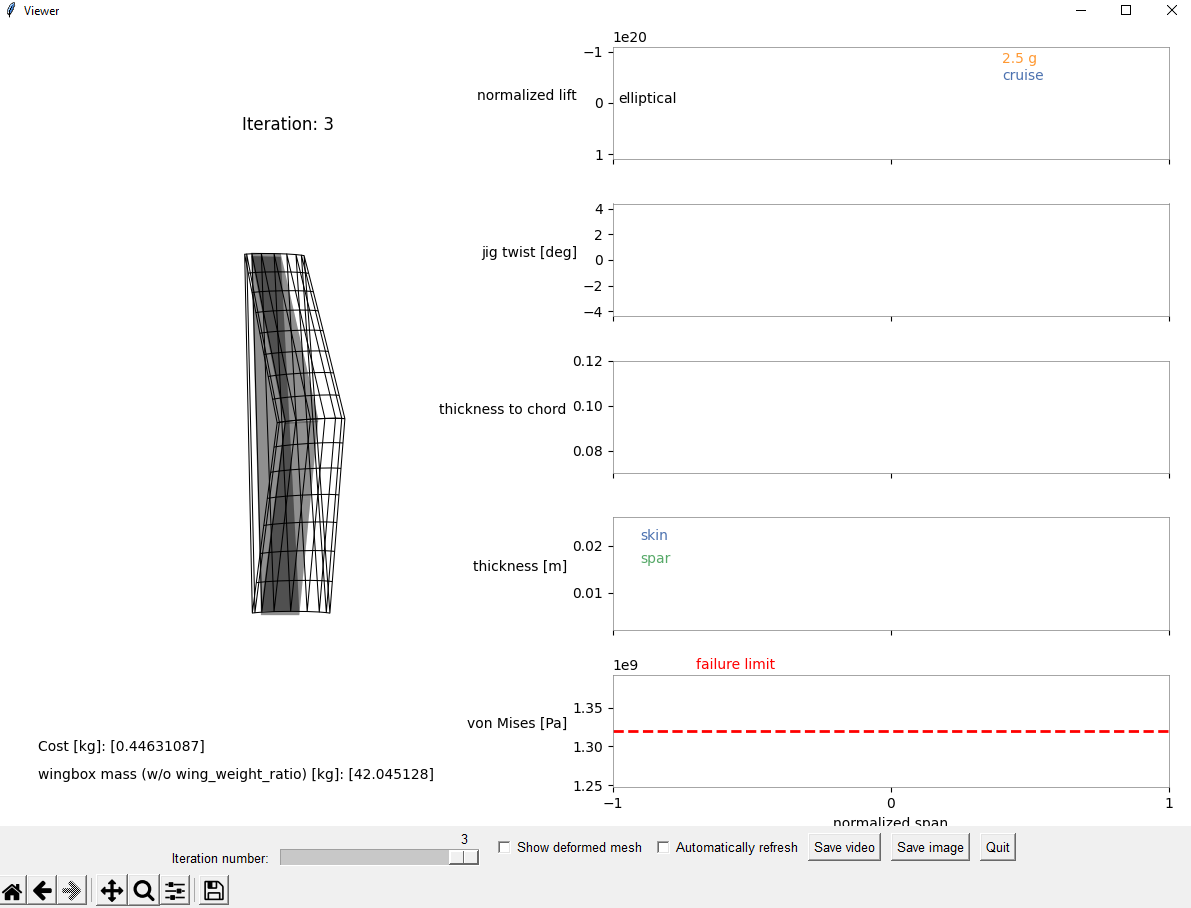This screenshot has width=1191, height=908.
Task: Click the cruise legend entry
Action: (1023, 75)
